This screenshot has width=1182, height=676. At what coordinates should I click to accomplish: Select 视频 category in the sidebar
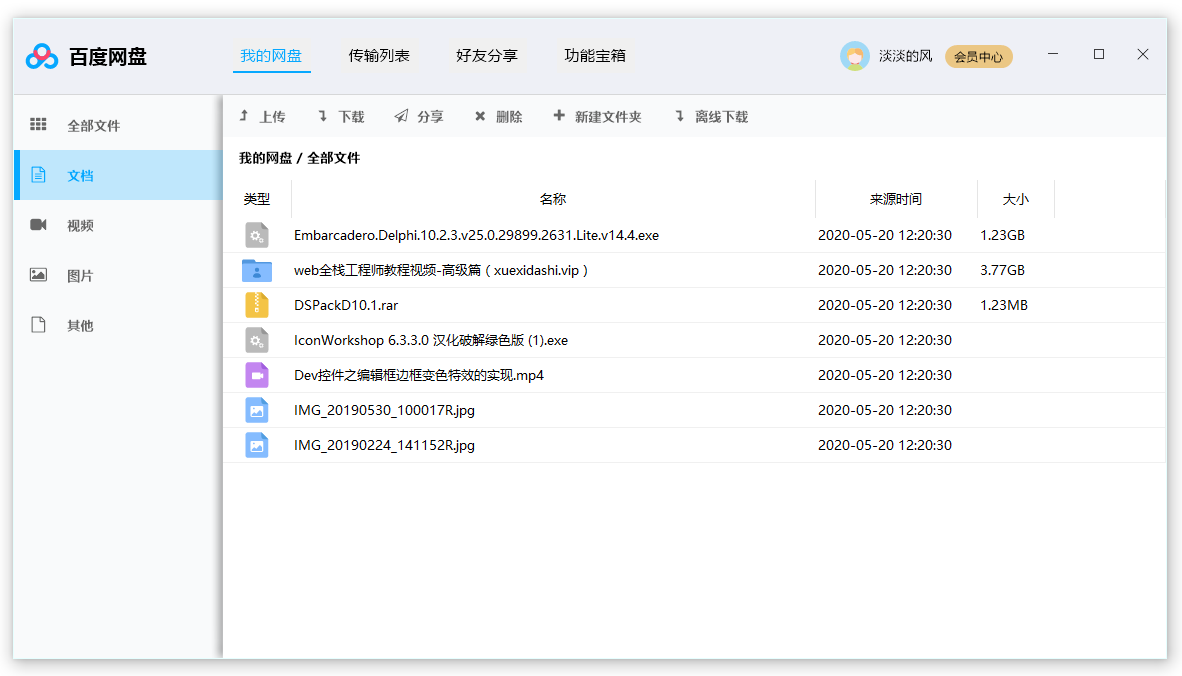[x=118, y=225]
